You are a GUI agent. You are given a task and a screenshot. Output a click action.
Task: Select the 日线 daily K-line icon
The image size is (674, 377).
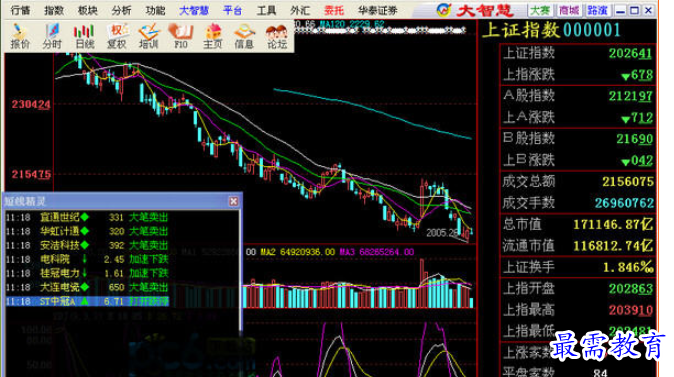click(x=84, y=36)
